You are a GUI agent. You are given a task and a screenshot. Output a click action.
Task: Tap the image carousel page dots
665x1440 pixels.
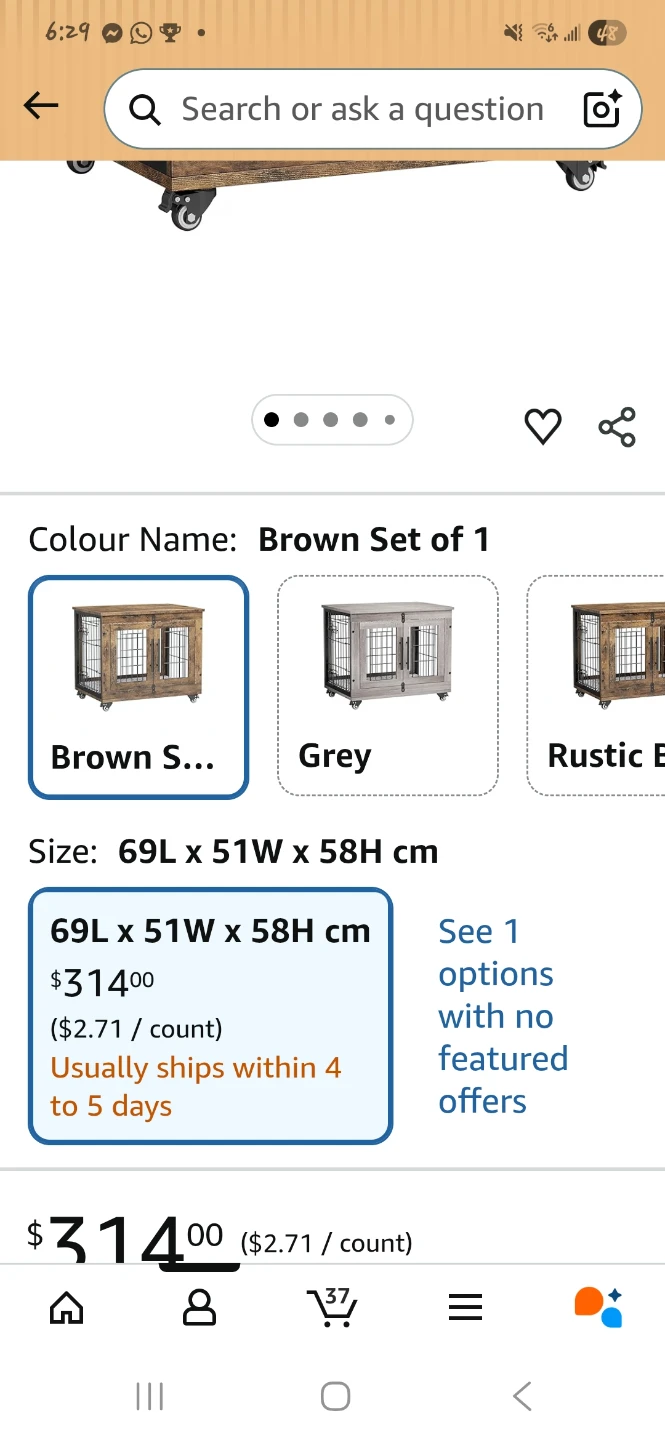(x=331, y=420)
